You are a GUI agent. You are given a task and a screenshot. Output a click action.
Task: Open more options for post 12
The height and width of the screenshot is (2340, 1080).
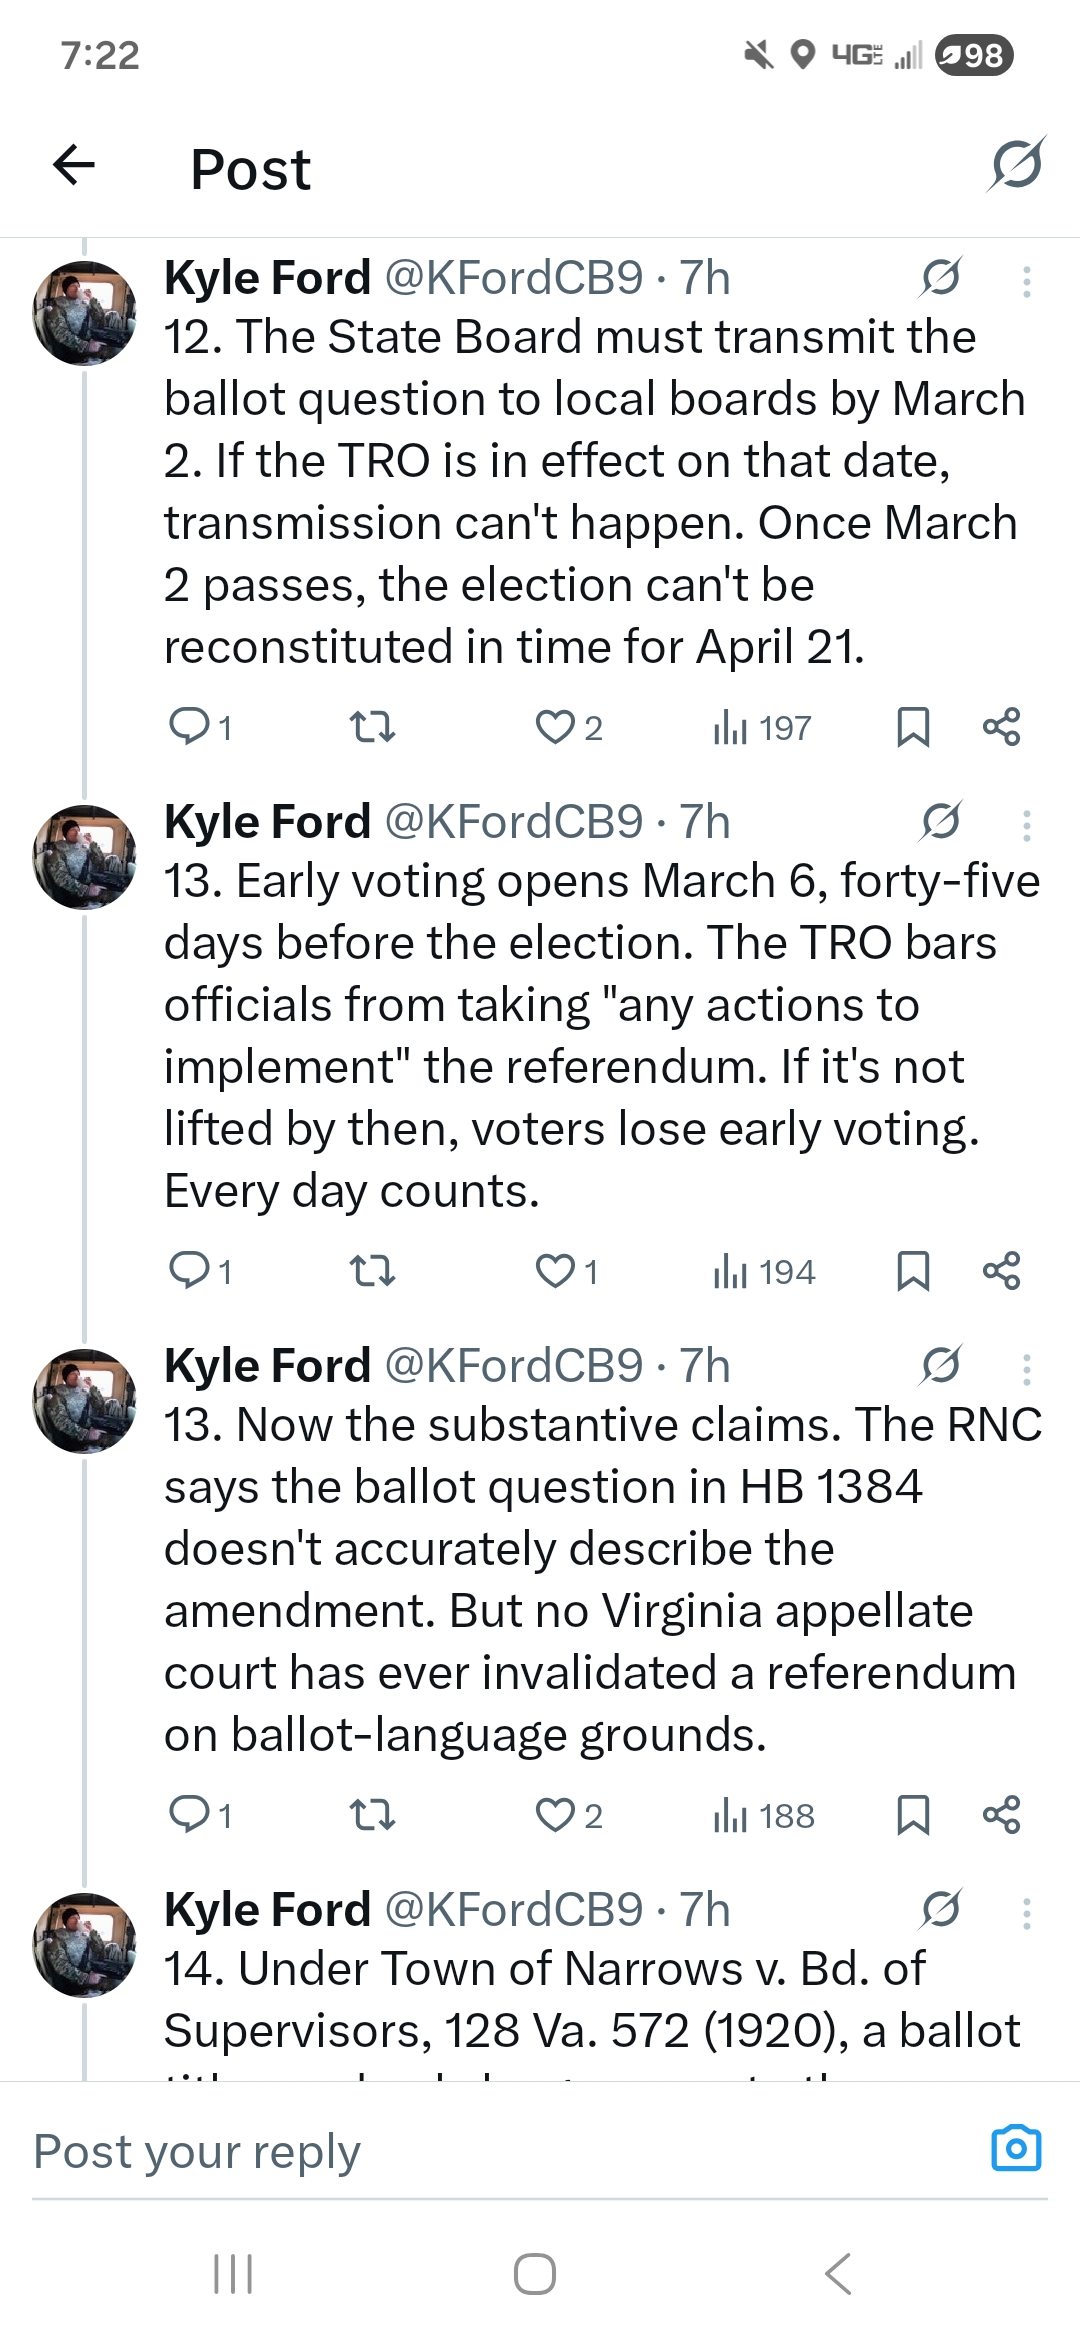point(1026,282)
